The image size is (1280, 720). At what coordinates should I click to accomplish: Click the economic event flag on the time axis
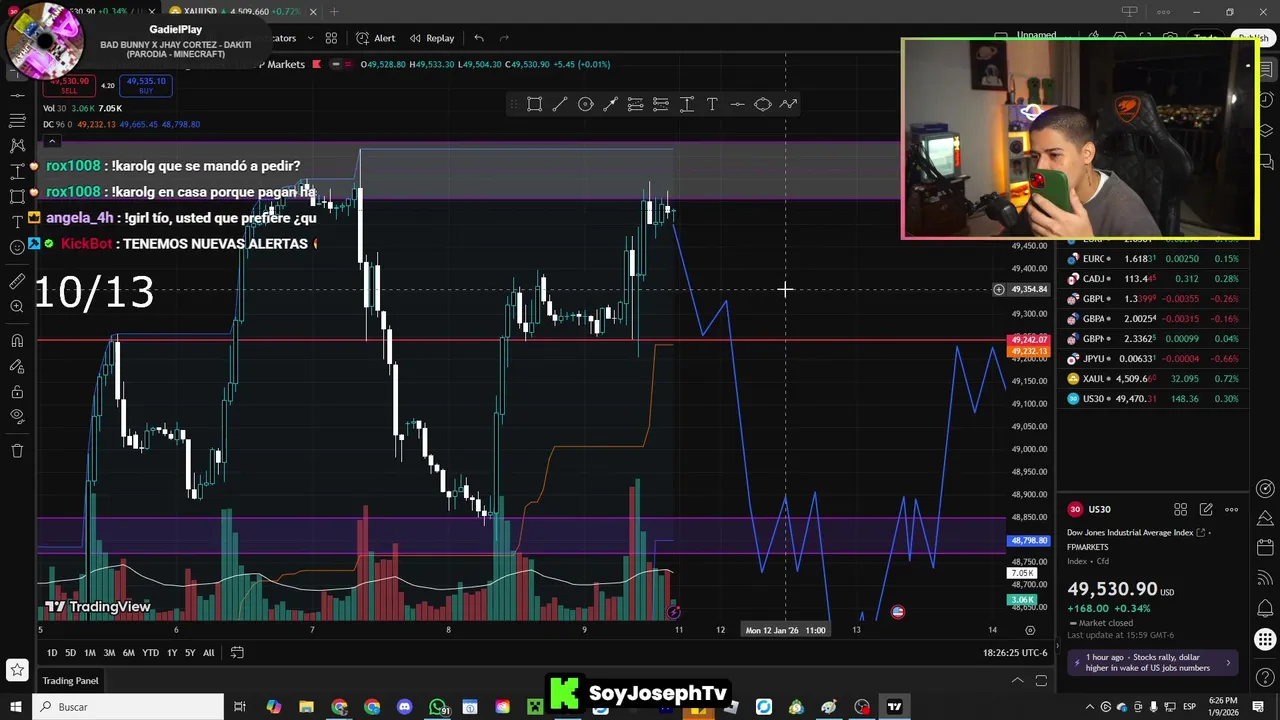click(898, 612)
